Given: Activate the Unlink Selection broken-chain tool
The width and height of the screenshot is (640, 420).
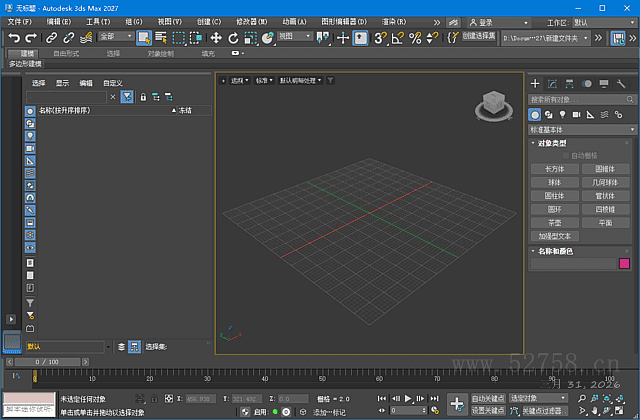Looking at the screenshot, I should (69, 38).
